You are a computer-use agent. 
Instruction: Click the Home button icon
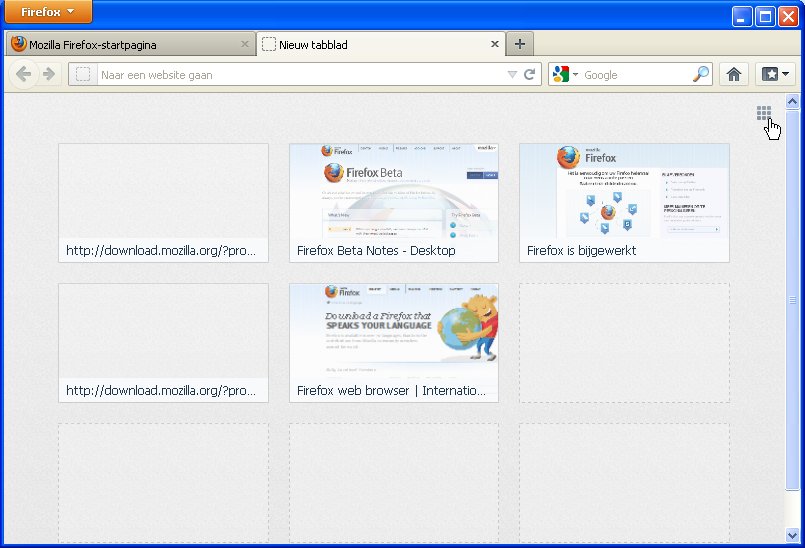click(734, 74)
